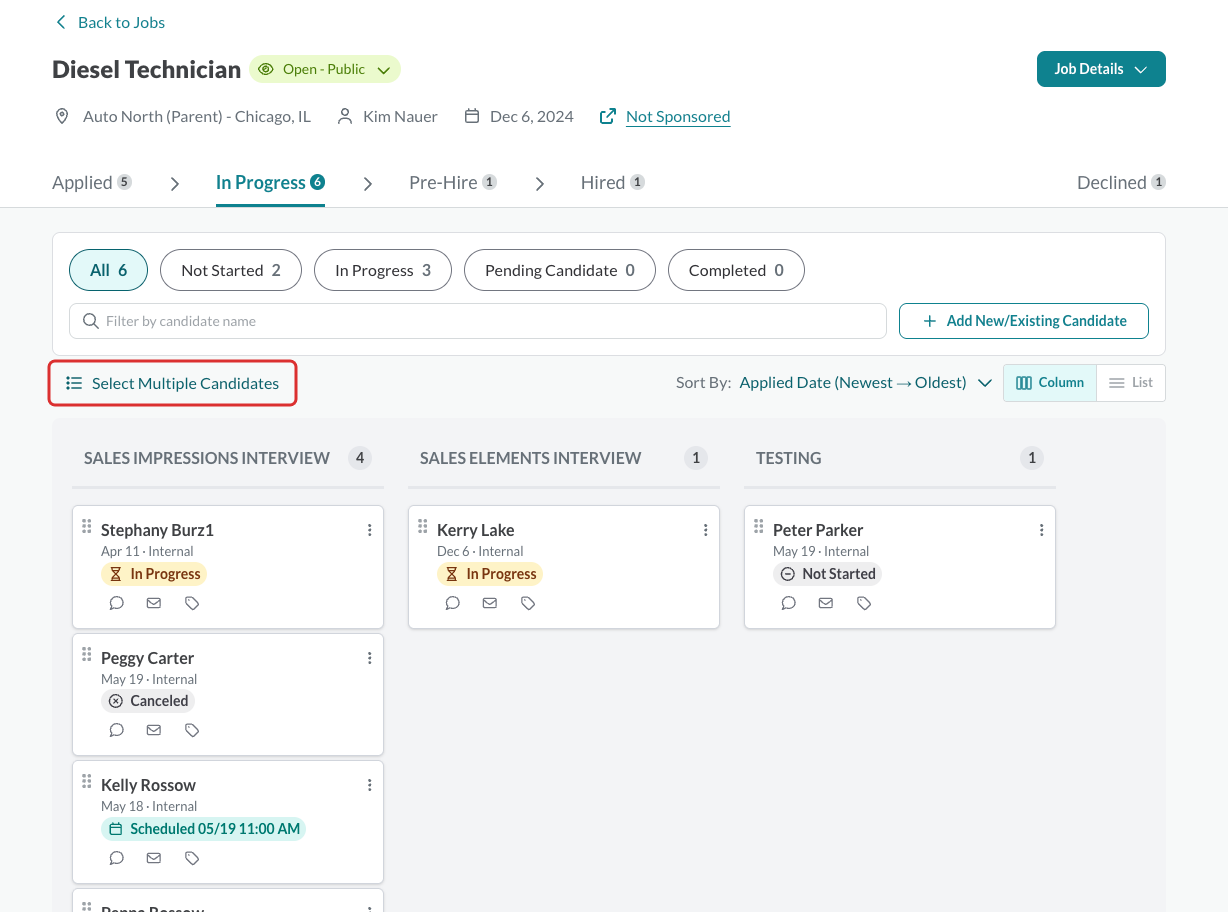Click tag icon on Peter Parker card

[x=865, y=603]
